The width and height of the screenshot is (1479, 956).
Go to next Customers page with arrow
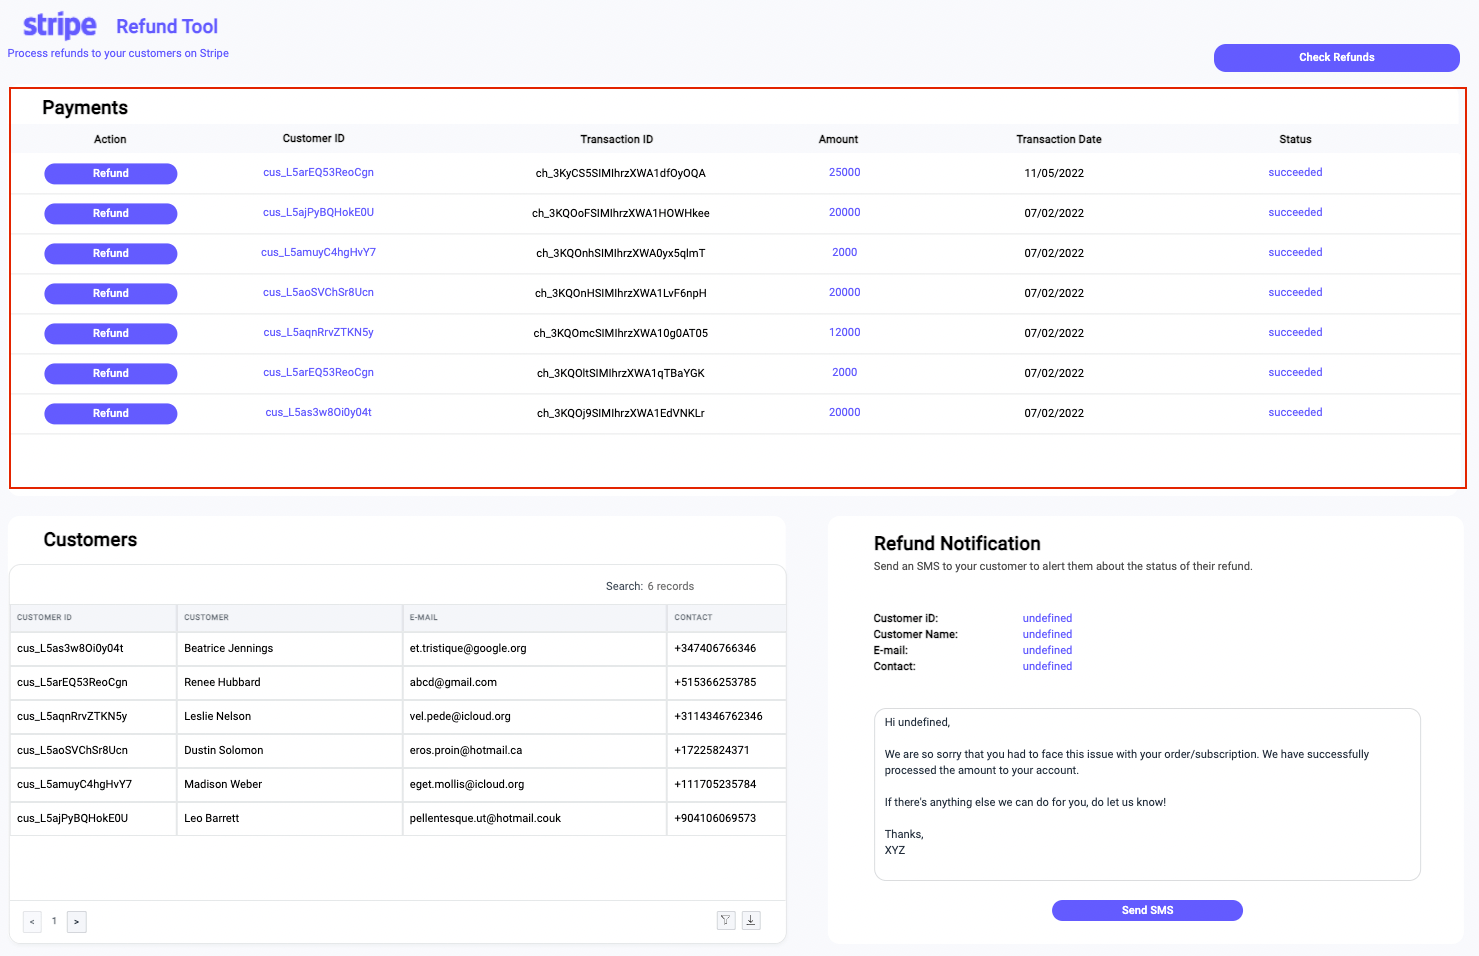pos(76,921)
